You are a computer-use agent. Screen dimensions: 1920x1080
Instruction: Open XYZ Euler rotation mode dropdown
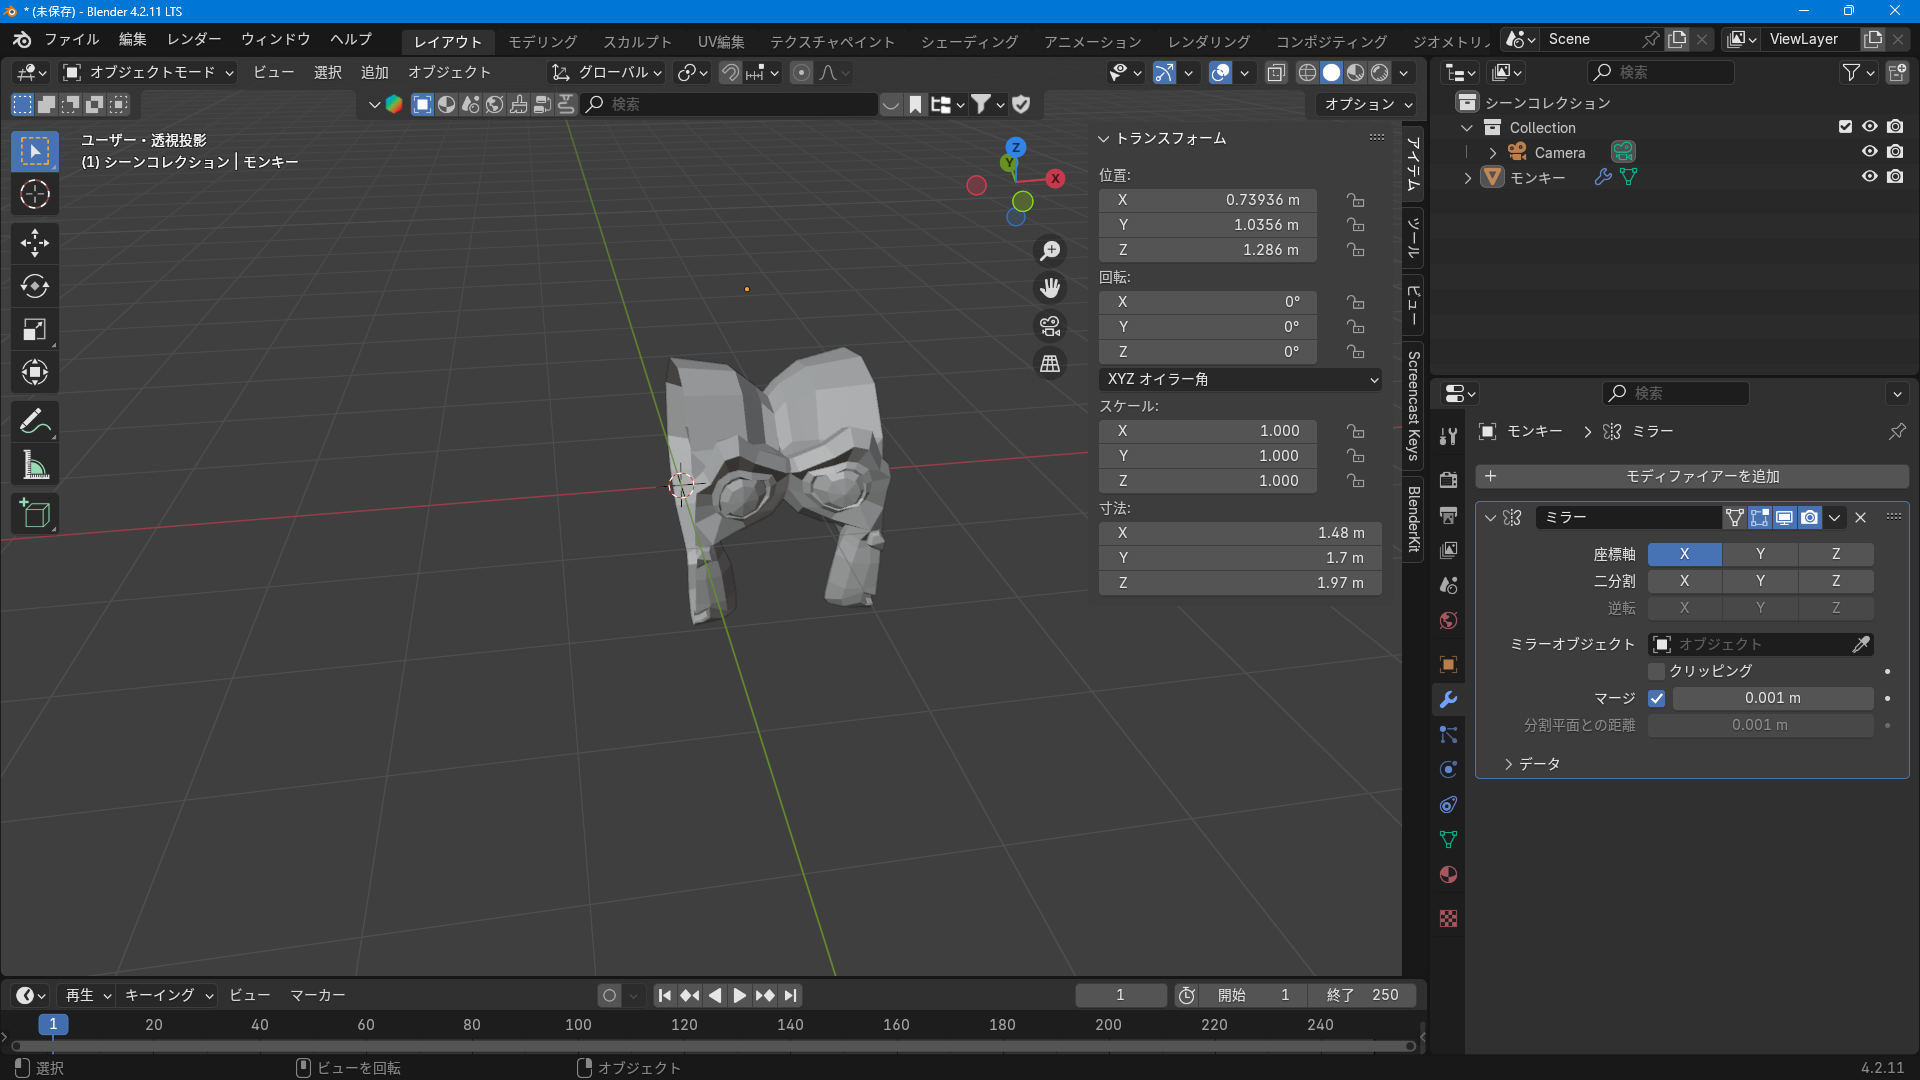[1240, 379]
